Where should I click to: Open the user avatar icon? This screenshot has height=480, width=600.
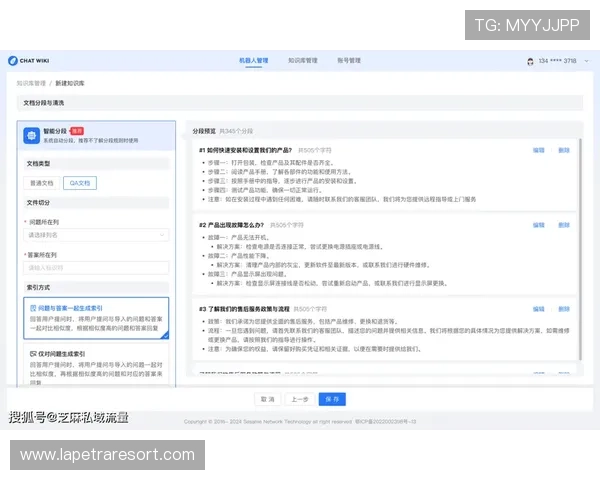pyautogui.click(x=530, y=61)
